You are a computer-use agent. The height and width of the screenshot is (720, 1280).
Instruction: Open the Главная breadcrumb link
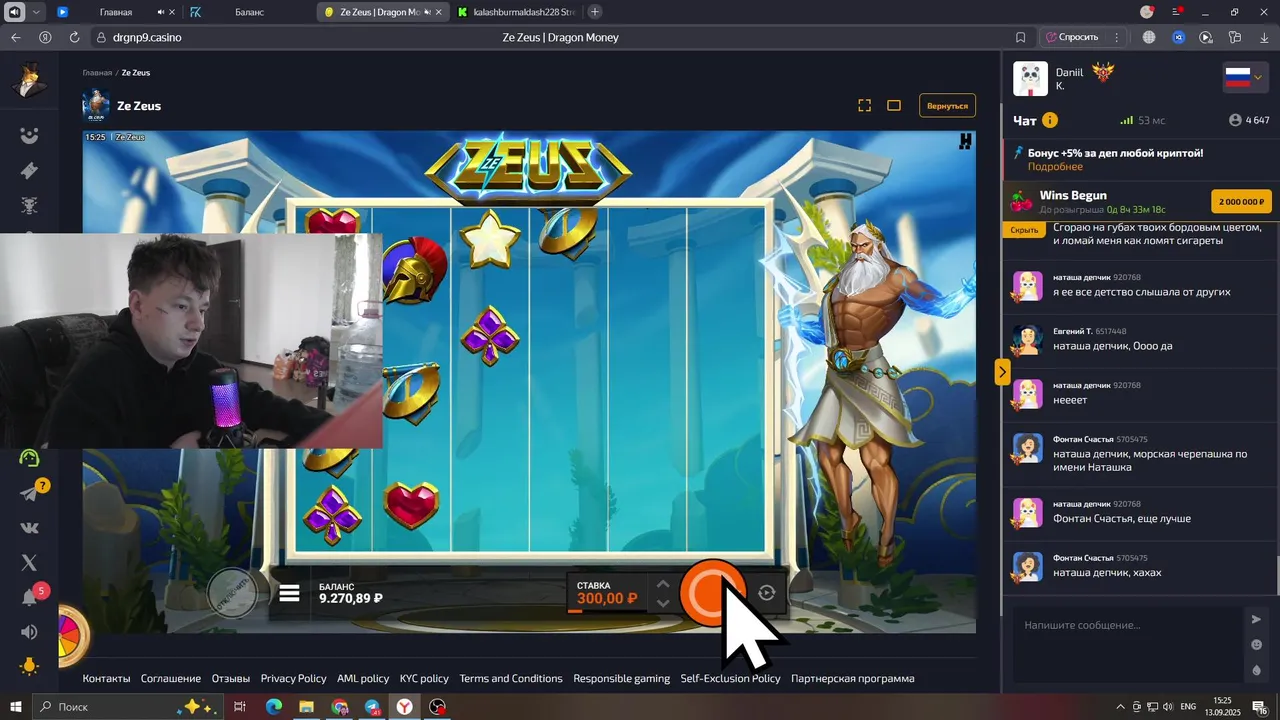tap(97, 73)
